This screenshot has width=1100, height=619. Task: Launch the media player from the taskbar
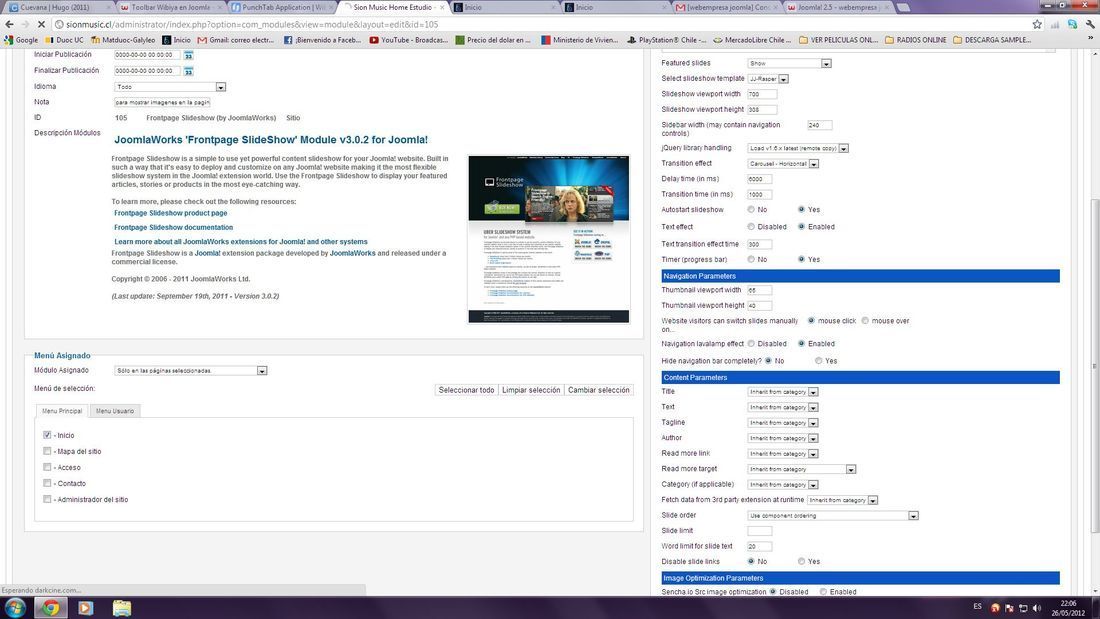86,608
